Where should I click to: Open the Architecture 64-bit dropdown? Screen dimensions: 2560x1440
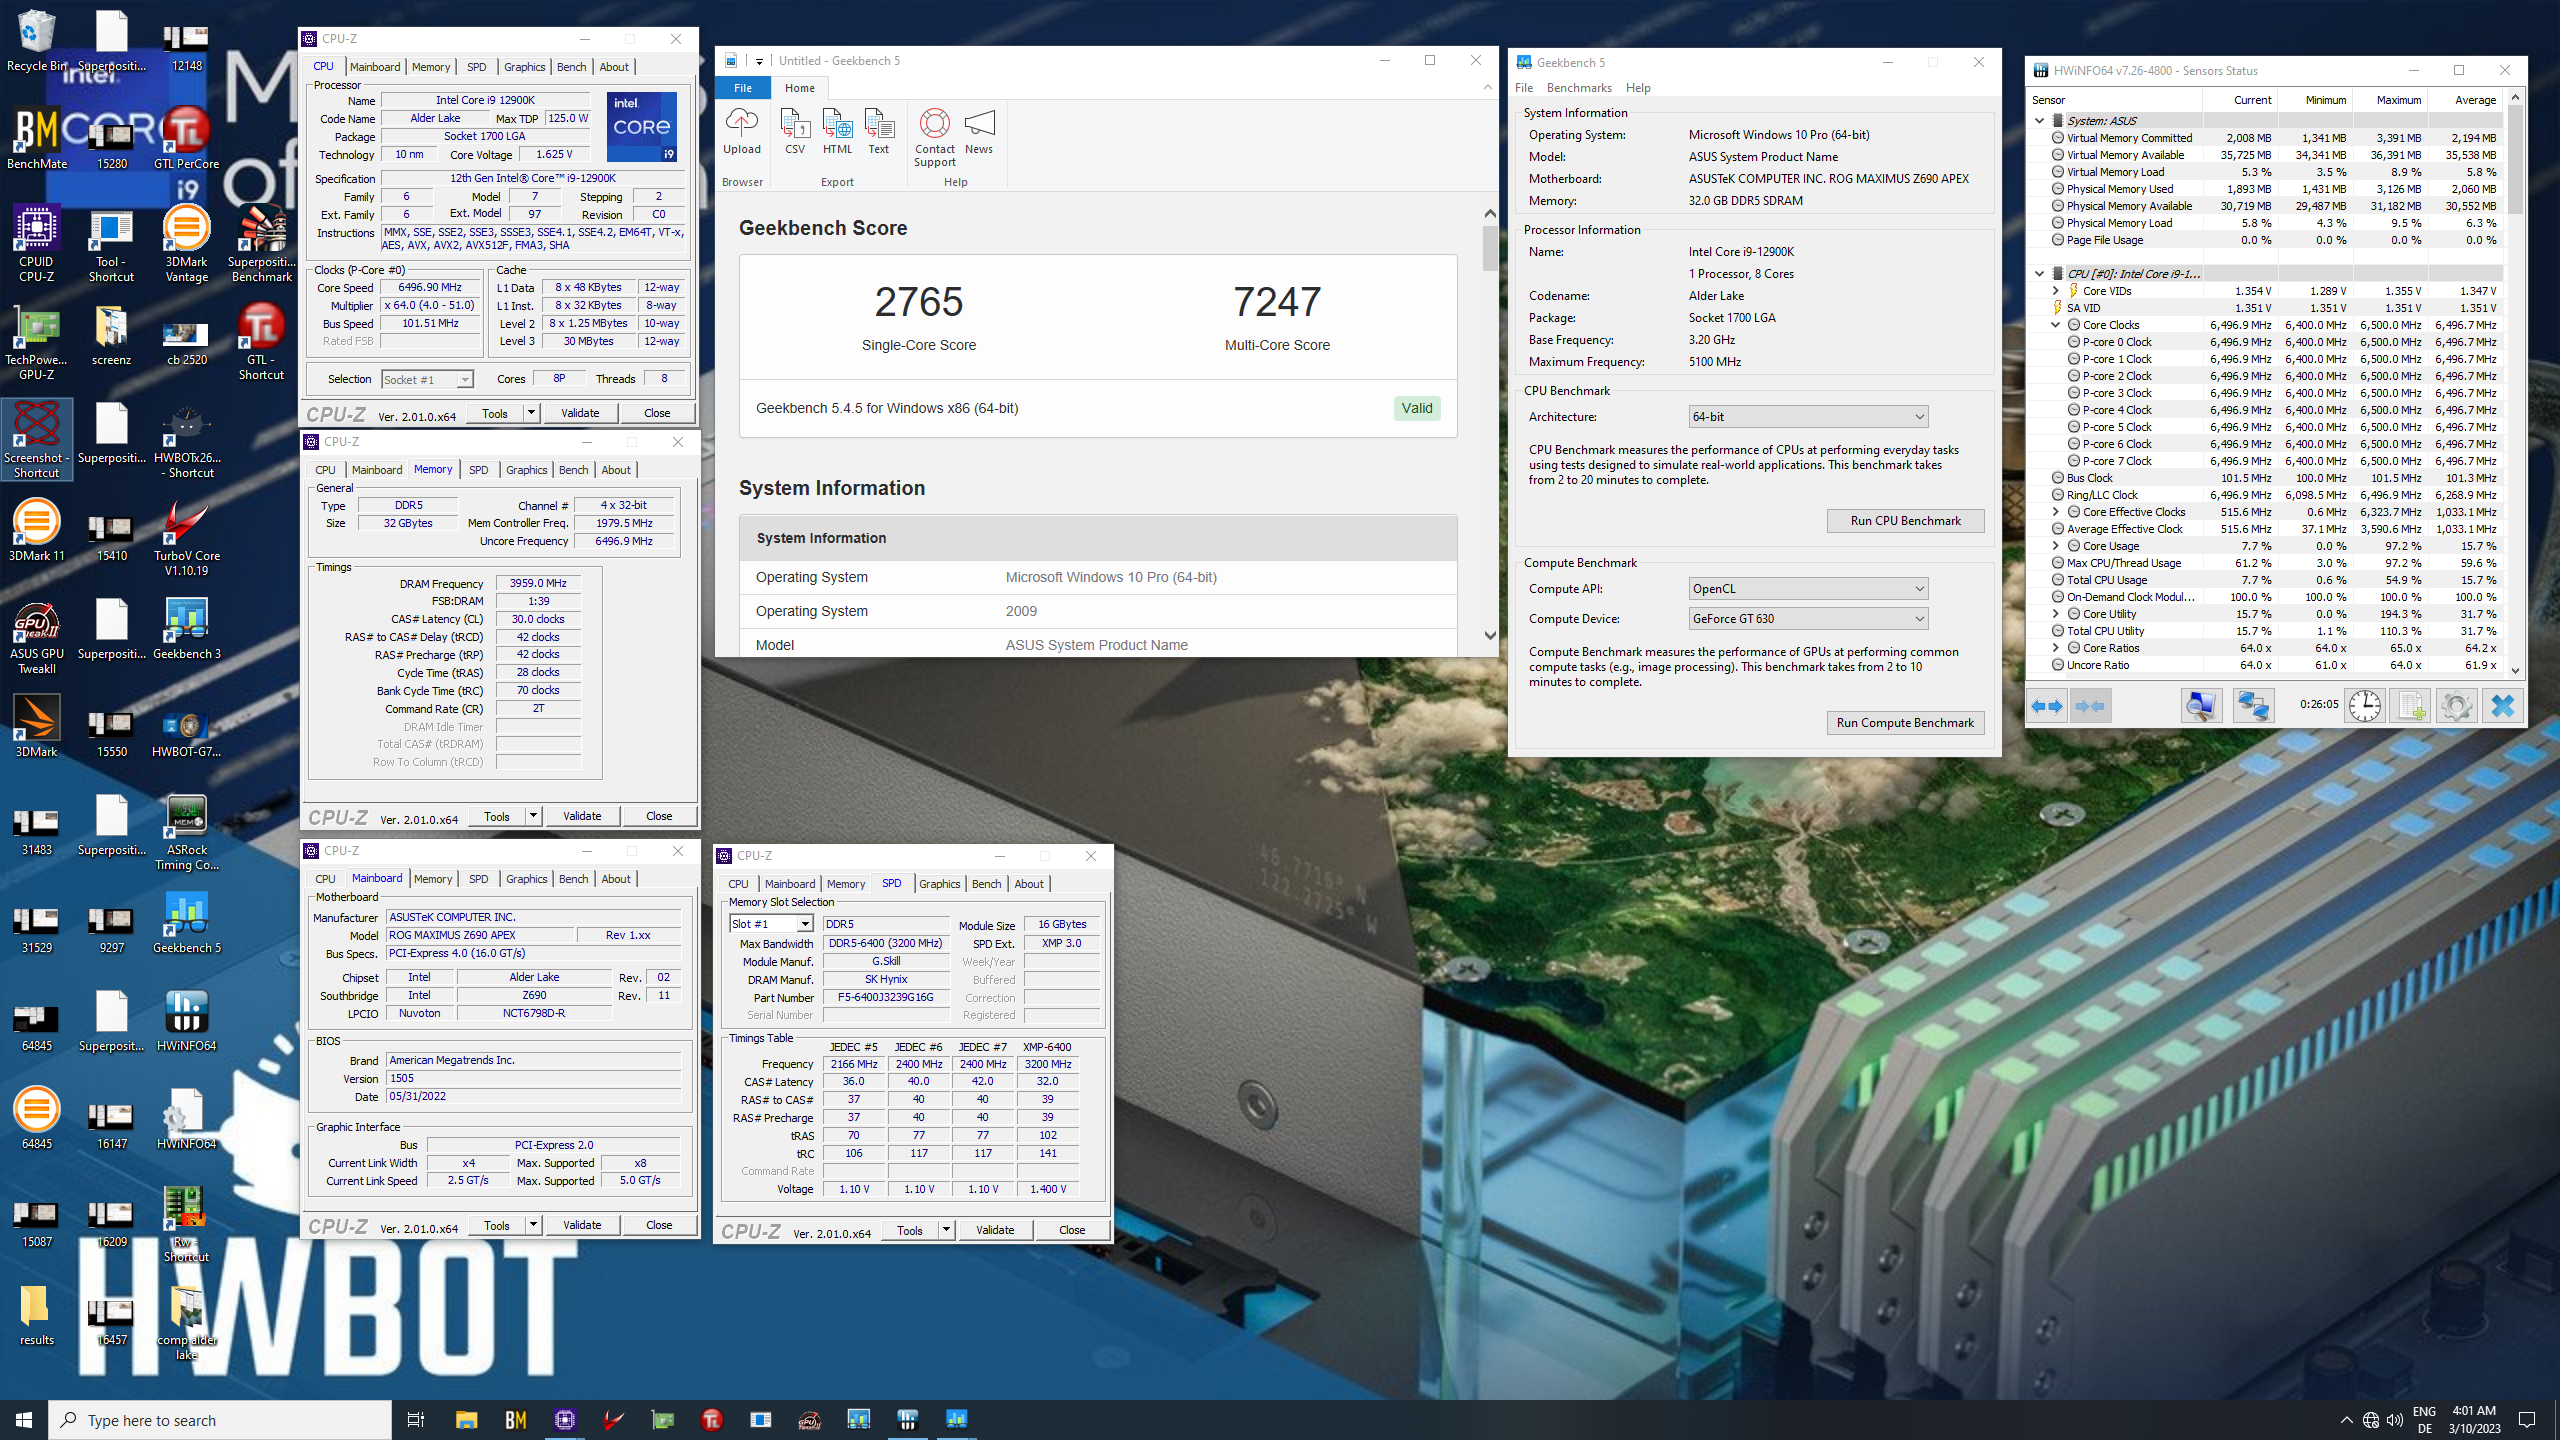coord(1807,417)
